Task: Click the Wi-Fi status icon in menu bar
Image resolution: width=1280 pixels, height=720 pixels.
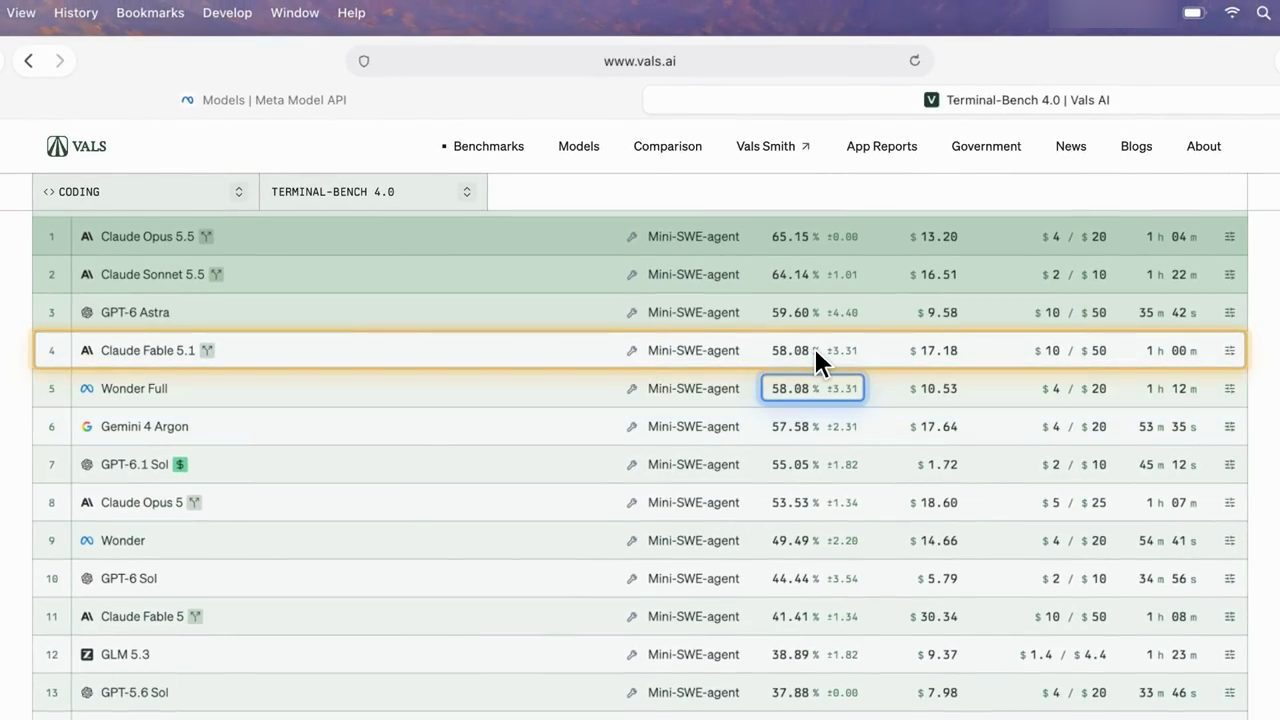Action: point(1233,13)
